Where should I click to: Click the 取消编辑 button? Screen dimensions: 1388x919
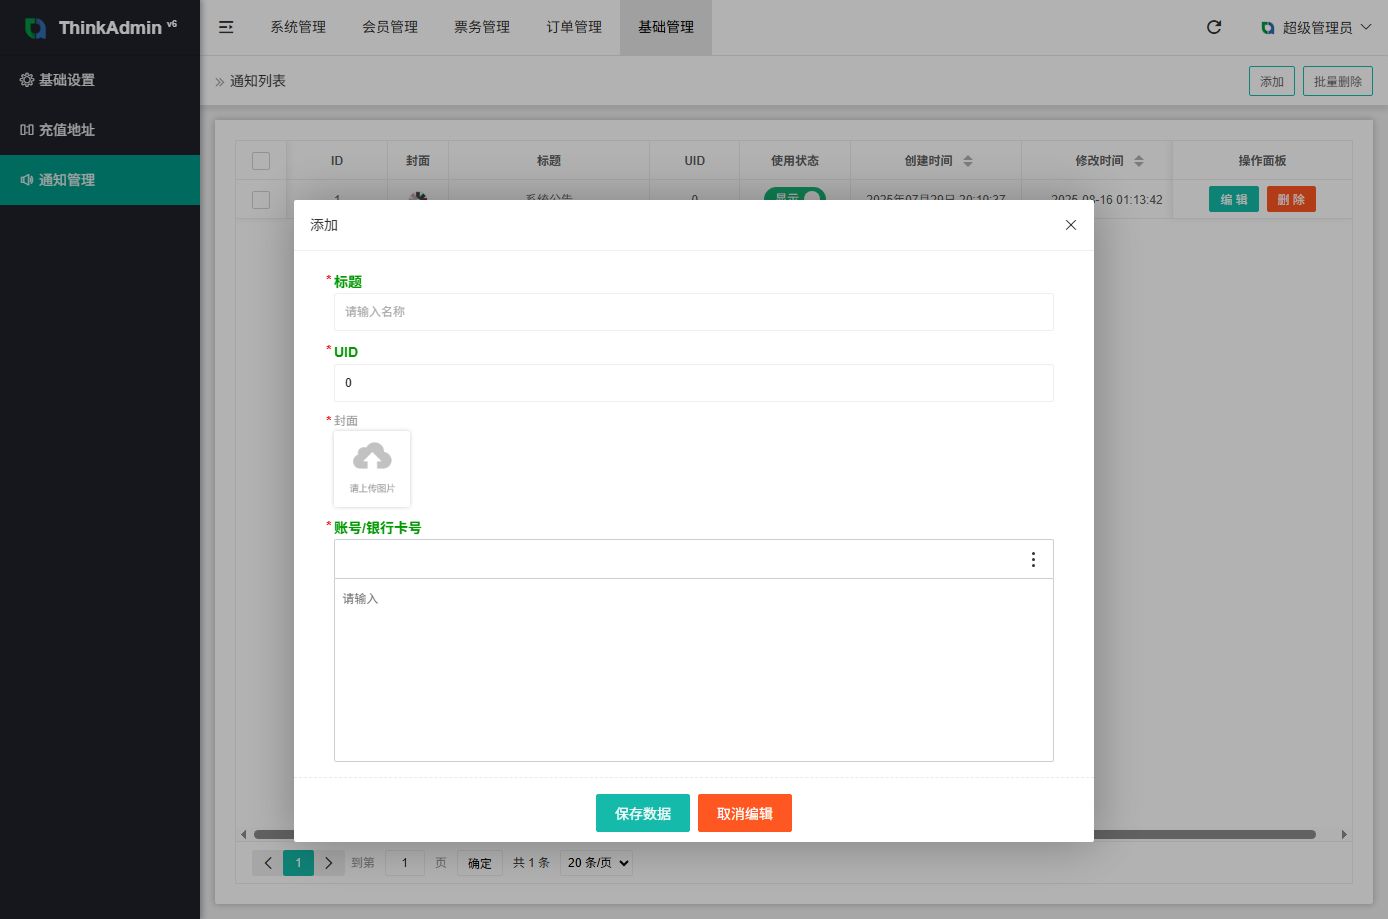tap(745, 813)
